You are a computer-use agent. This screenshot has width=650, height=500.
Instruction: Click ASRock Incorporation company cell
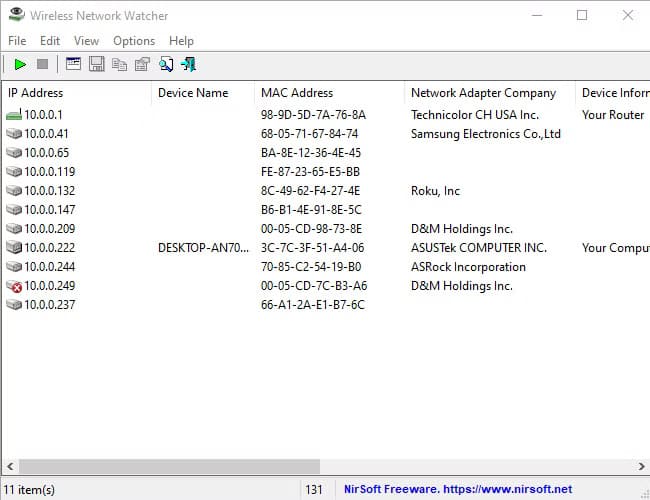468,267
